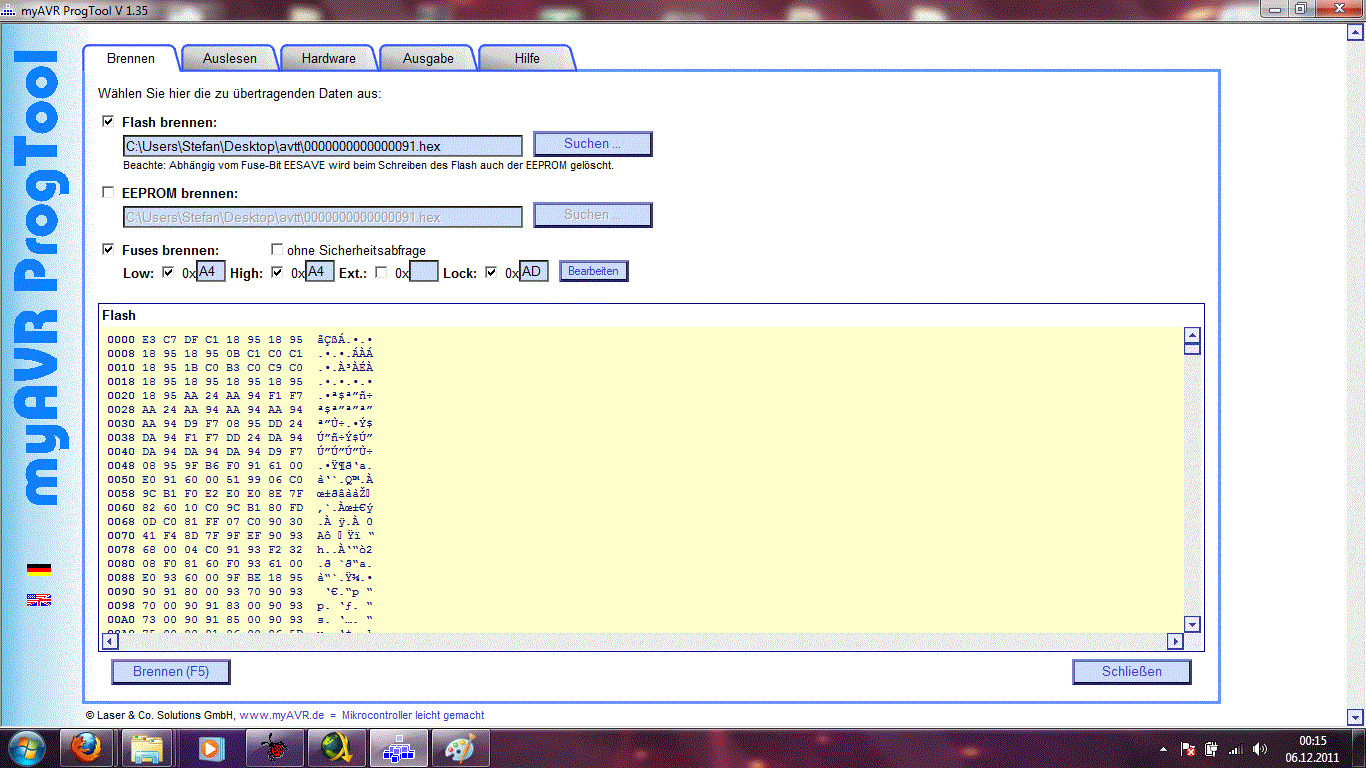Enable the EEPROM brennen checkbox
Screen dimensions: 1366x768
(x=108, y=192)
